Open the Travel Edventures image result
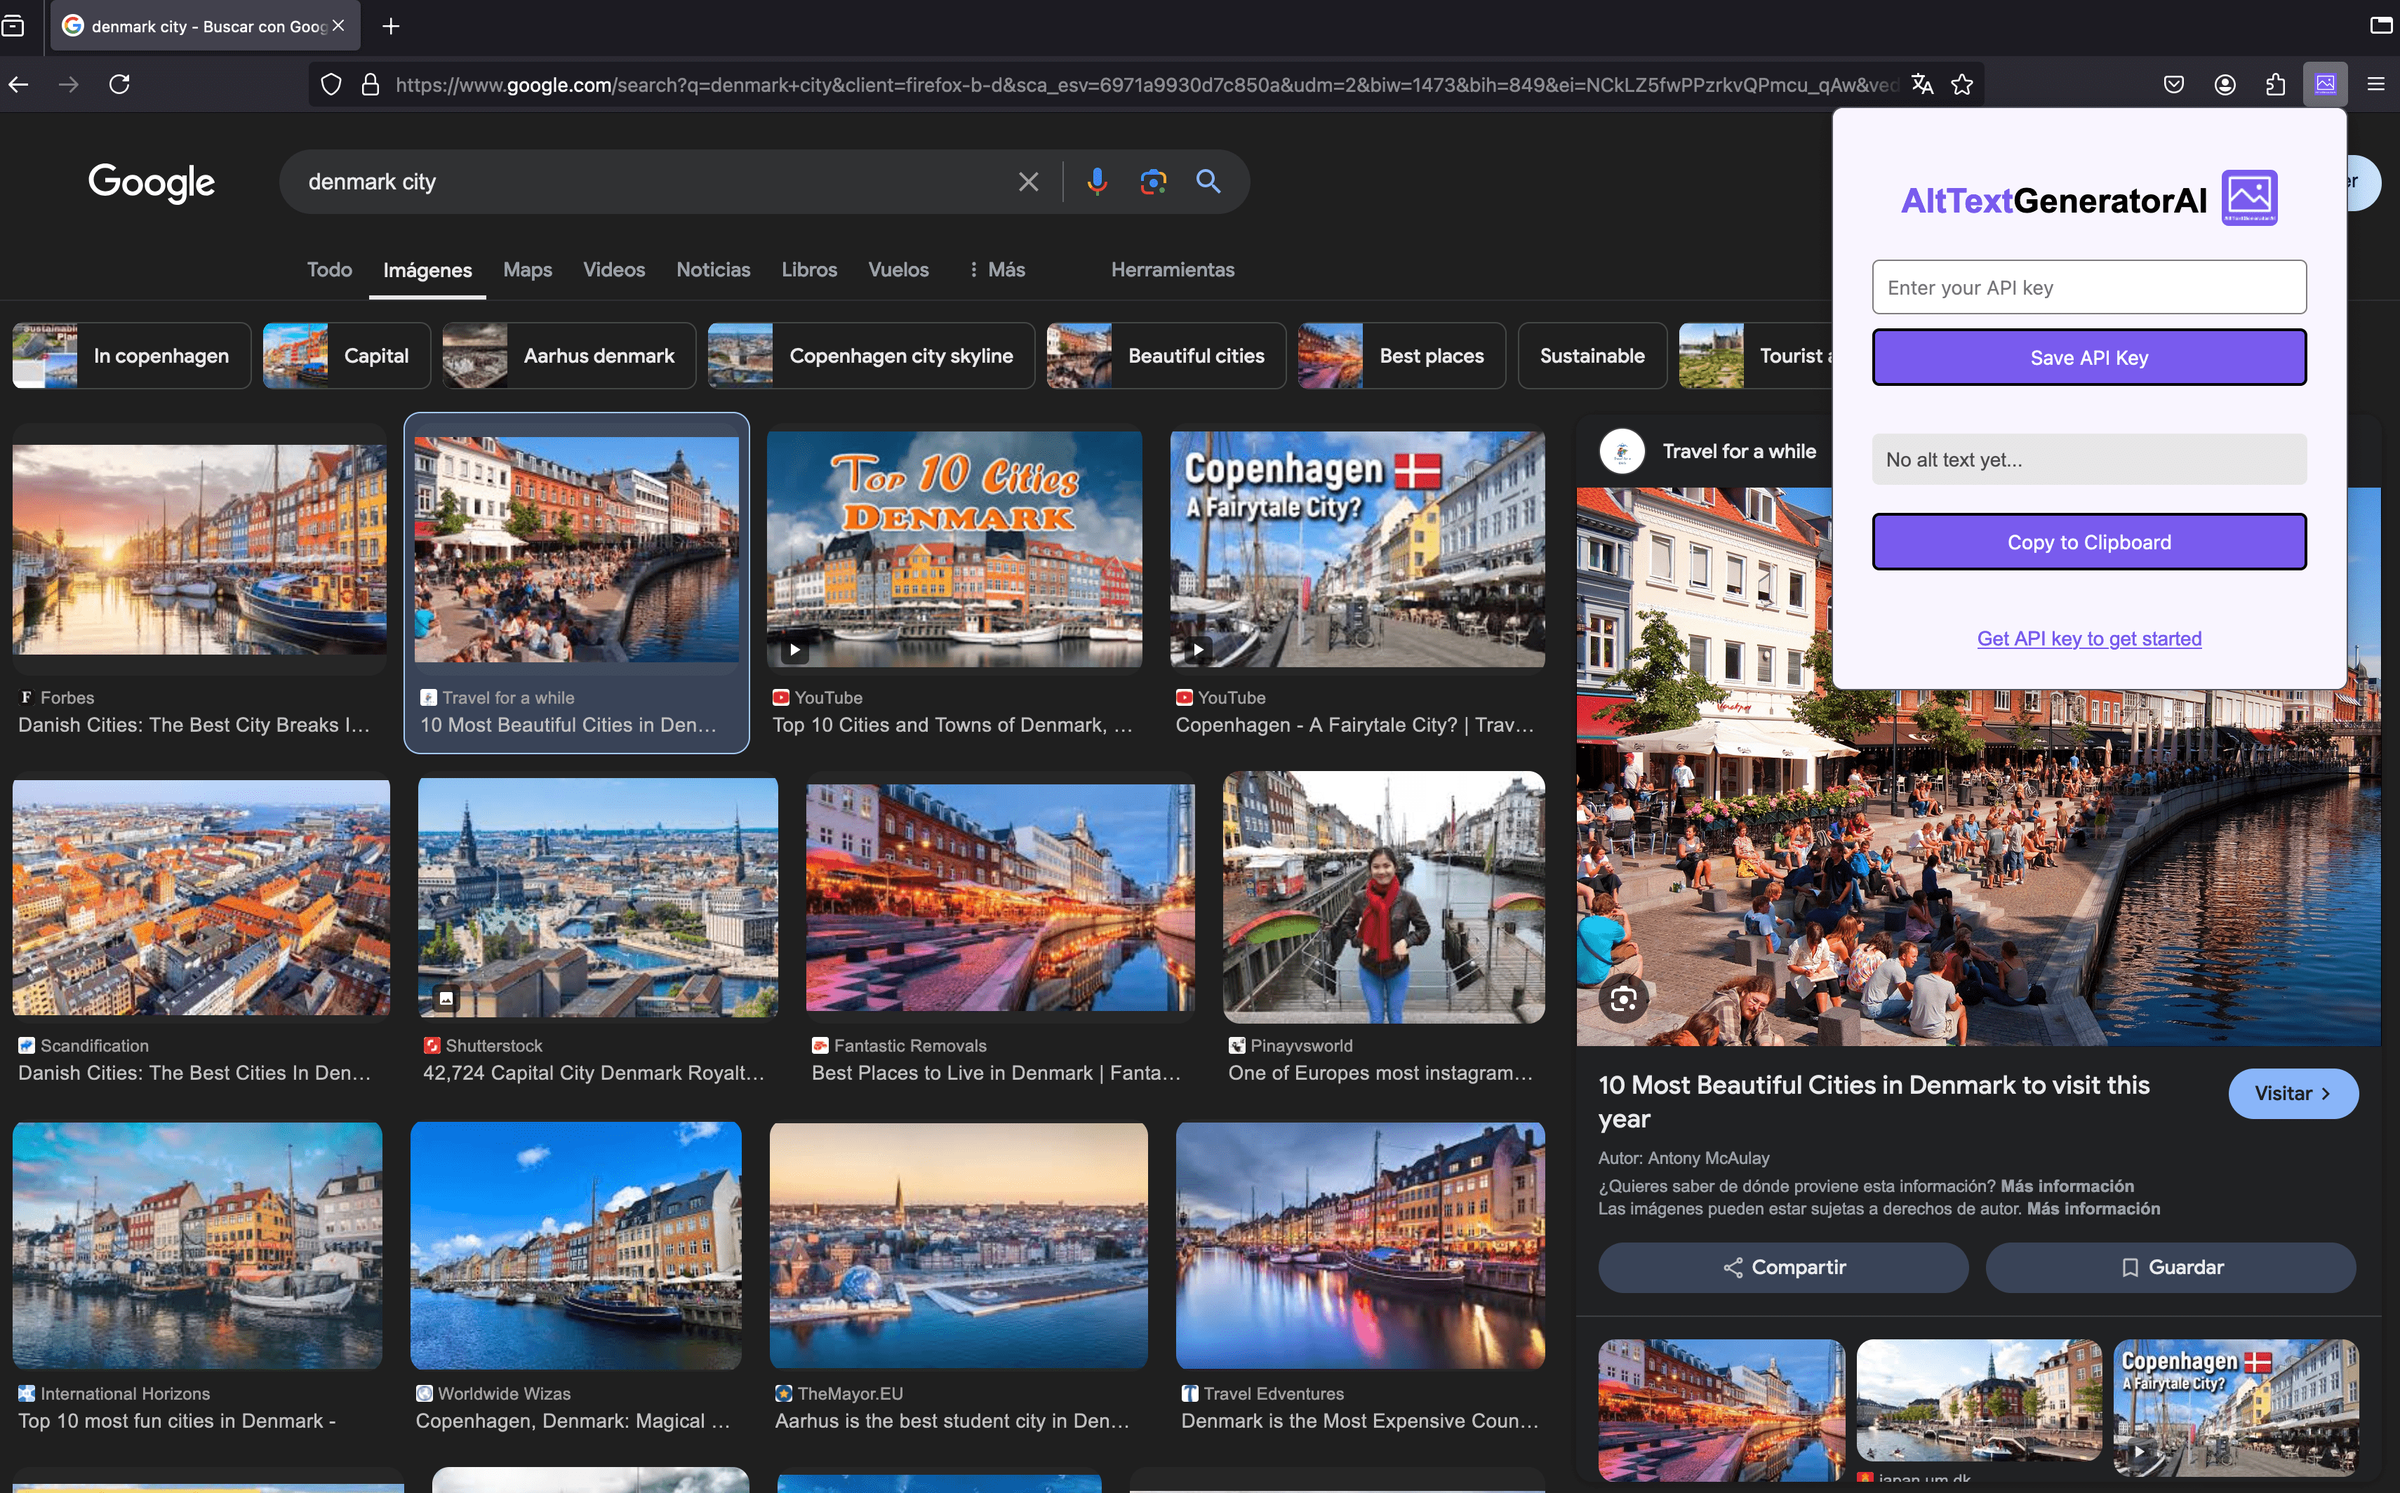This screenshot has width=2400, height=1493. click(x=1360, y=1246)
